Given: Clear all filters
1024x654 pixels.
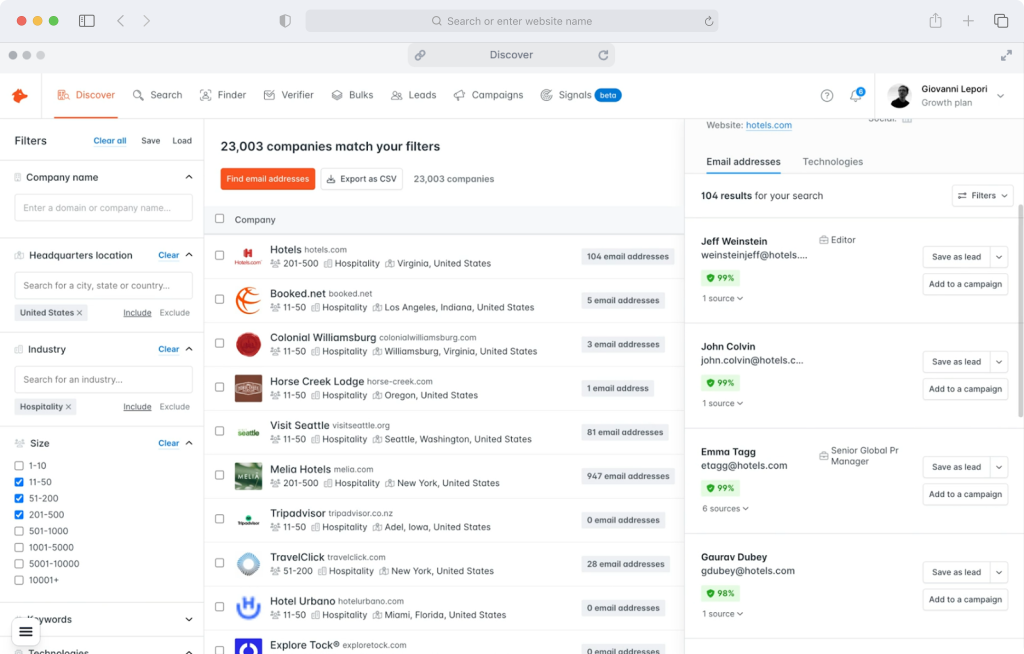Looking at the screenshot, I should [110, 140].
